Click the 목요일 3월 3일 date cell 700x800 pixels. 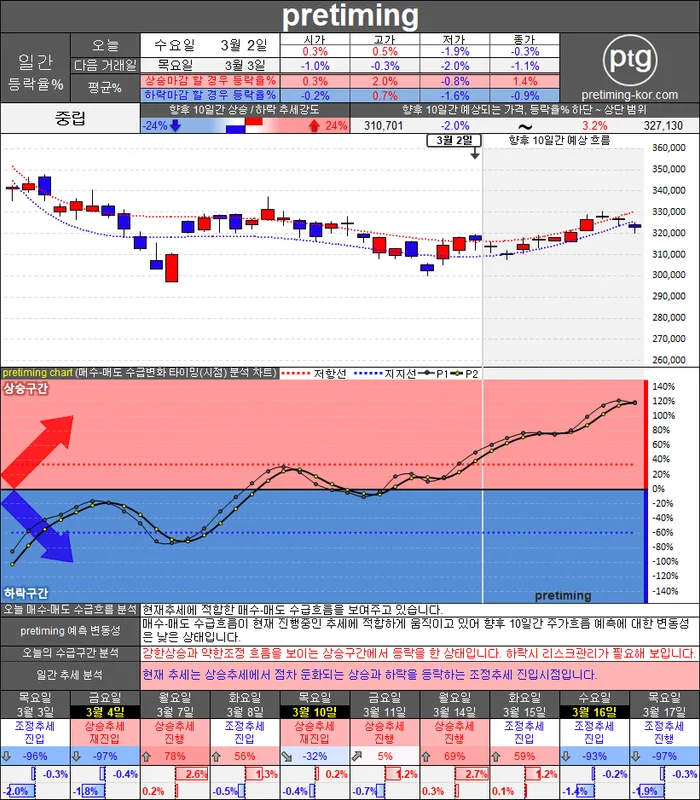coord(210,65)
